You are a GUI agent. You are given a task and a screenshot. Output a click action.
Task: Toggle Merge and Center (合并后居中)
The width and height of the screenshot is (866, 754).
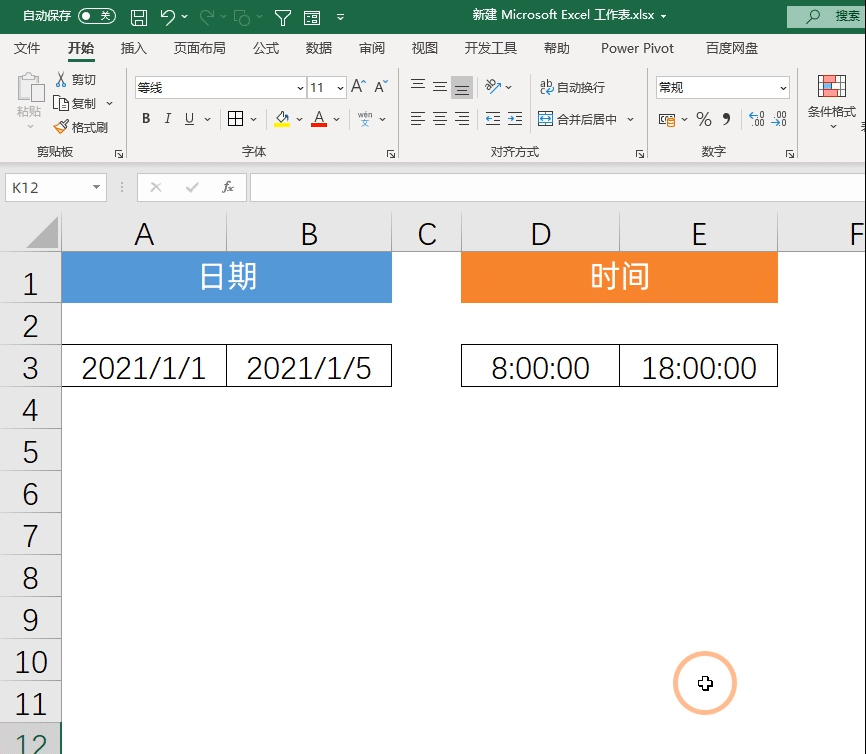click(x=578, y=119)
